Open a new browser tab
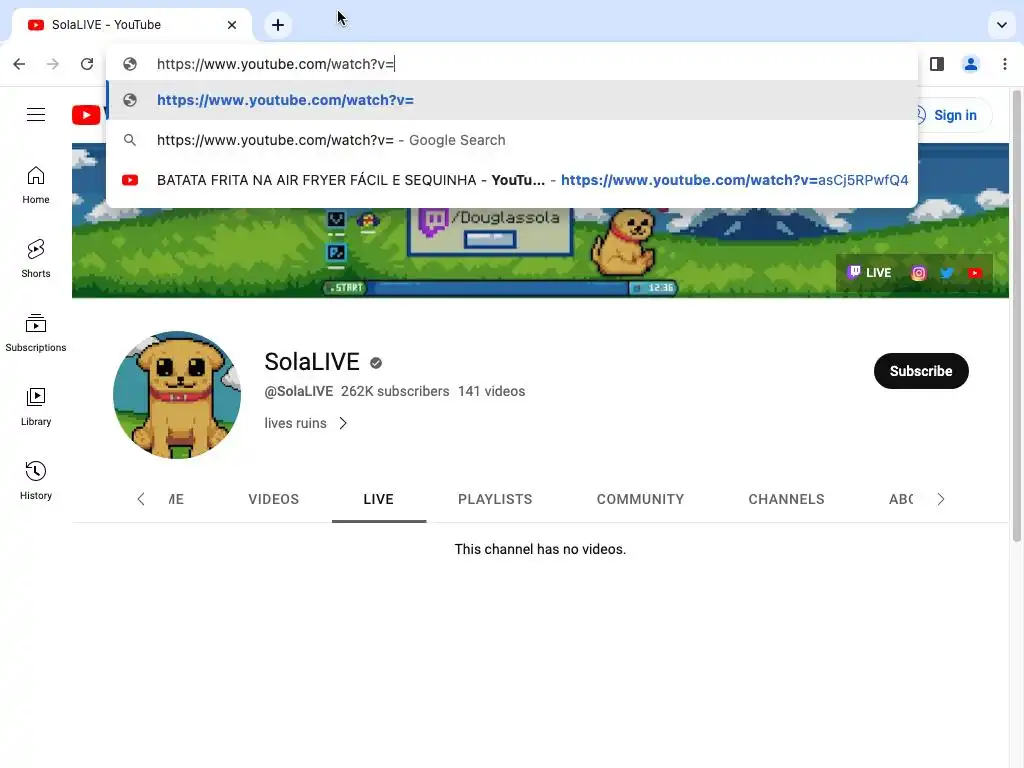The width and height of the screenshot is (1024, 768). [x=278, y=25]
